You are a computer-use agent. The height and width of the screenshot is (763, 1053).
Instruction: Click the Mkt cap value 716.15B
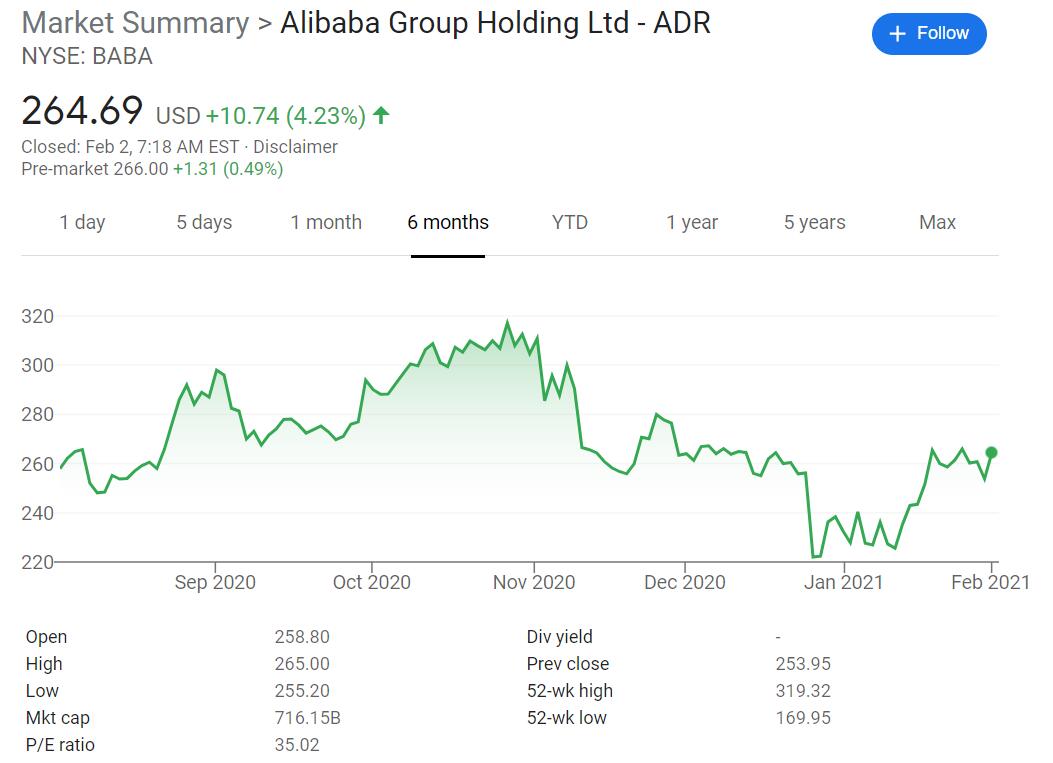(x=308, y=718)
